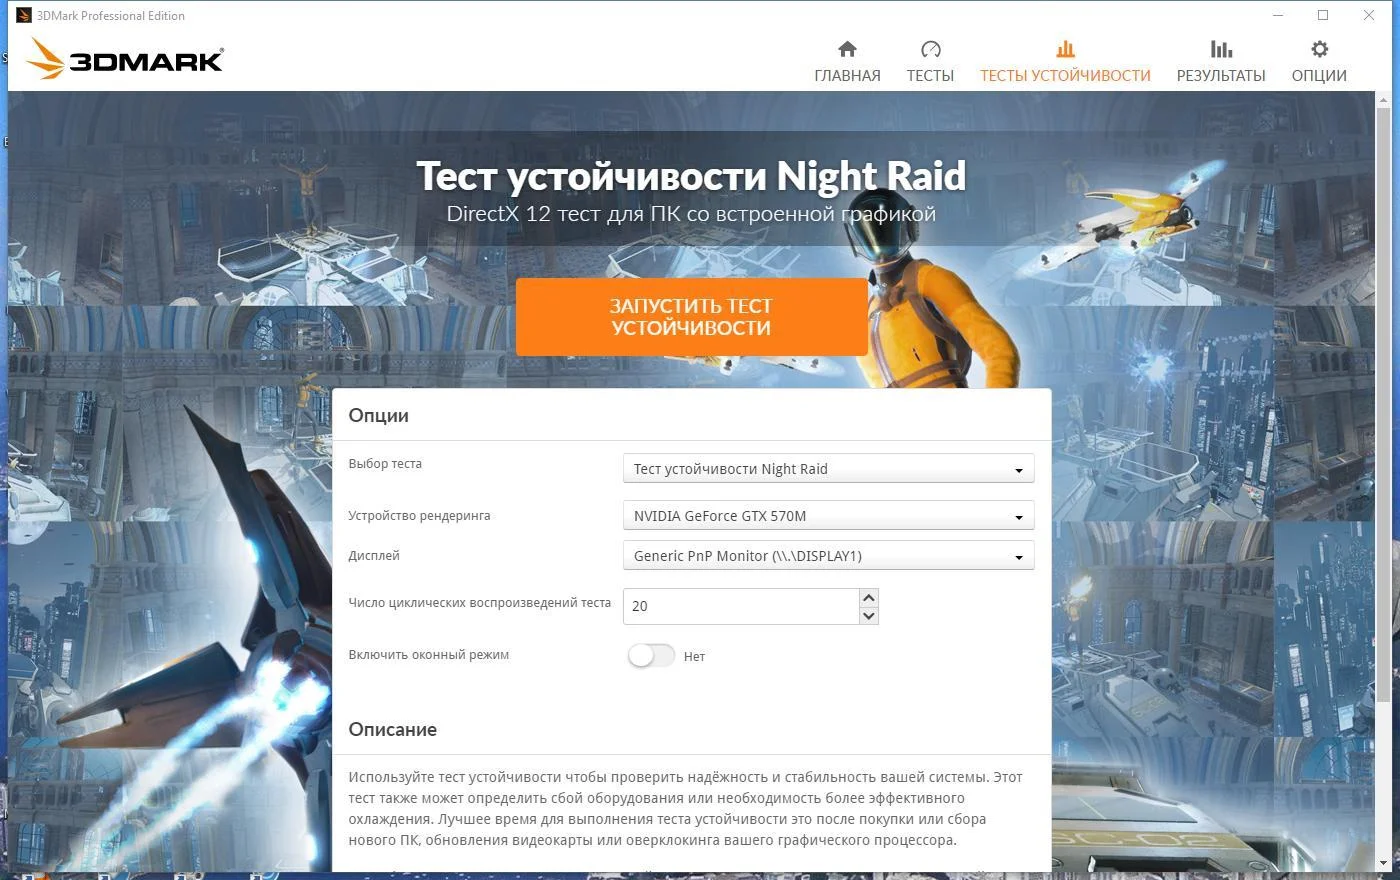This screenshot has width=1400, height=880.
Task: Click the scrollbar down arrow
Action: [1384, 862]
